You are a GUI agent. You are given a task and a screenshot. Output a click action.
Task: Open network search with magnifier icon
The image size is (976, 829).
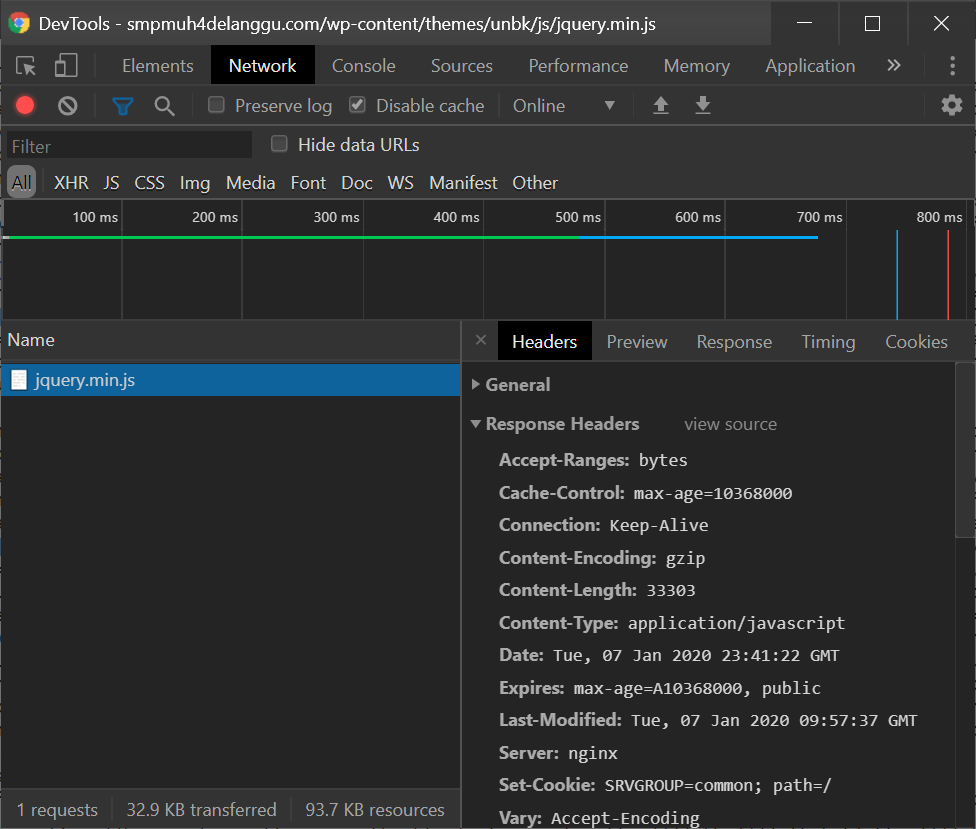[x=165, y=106]
